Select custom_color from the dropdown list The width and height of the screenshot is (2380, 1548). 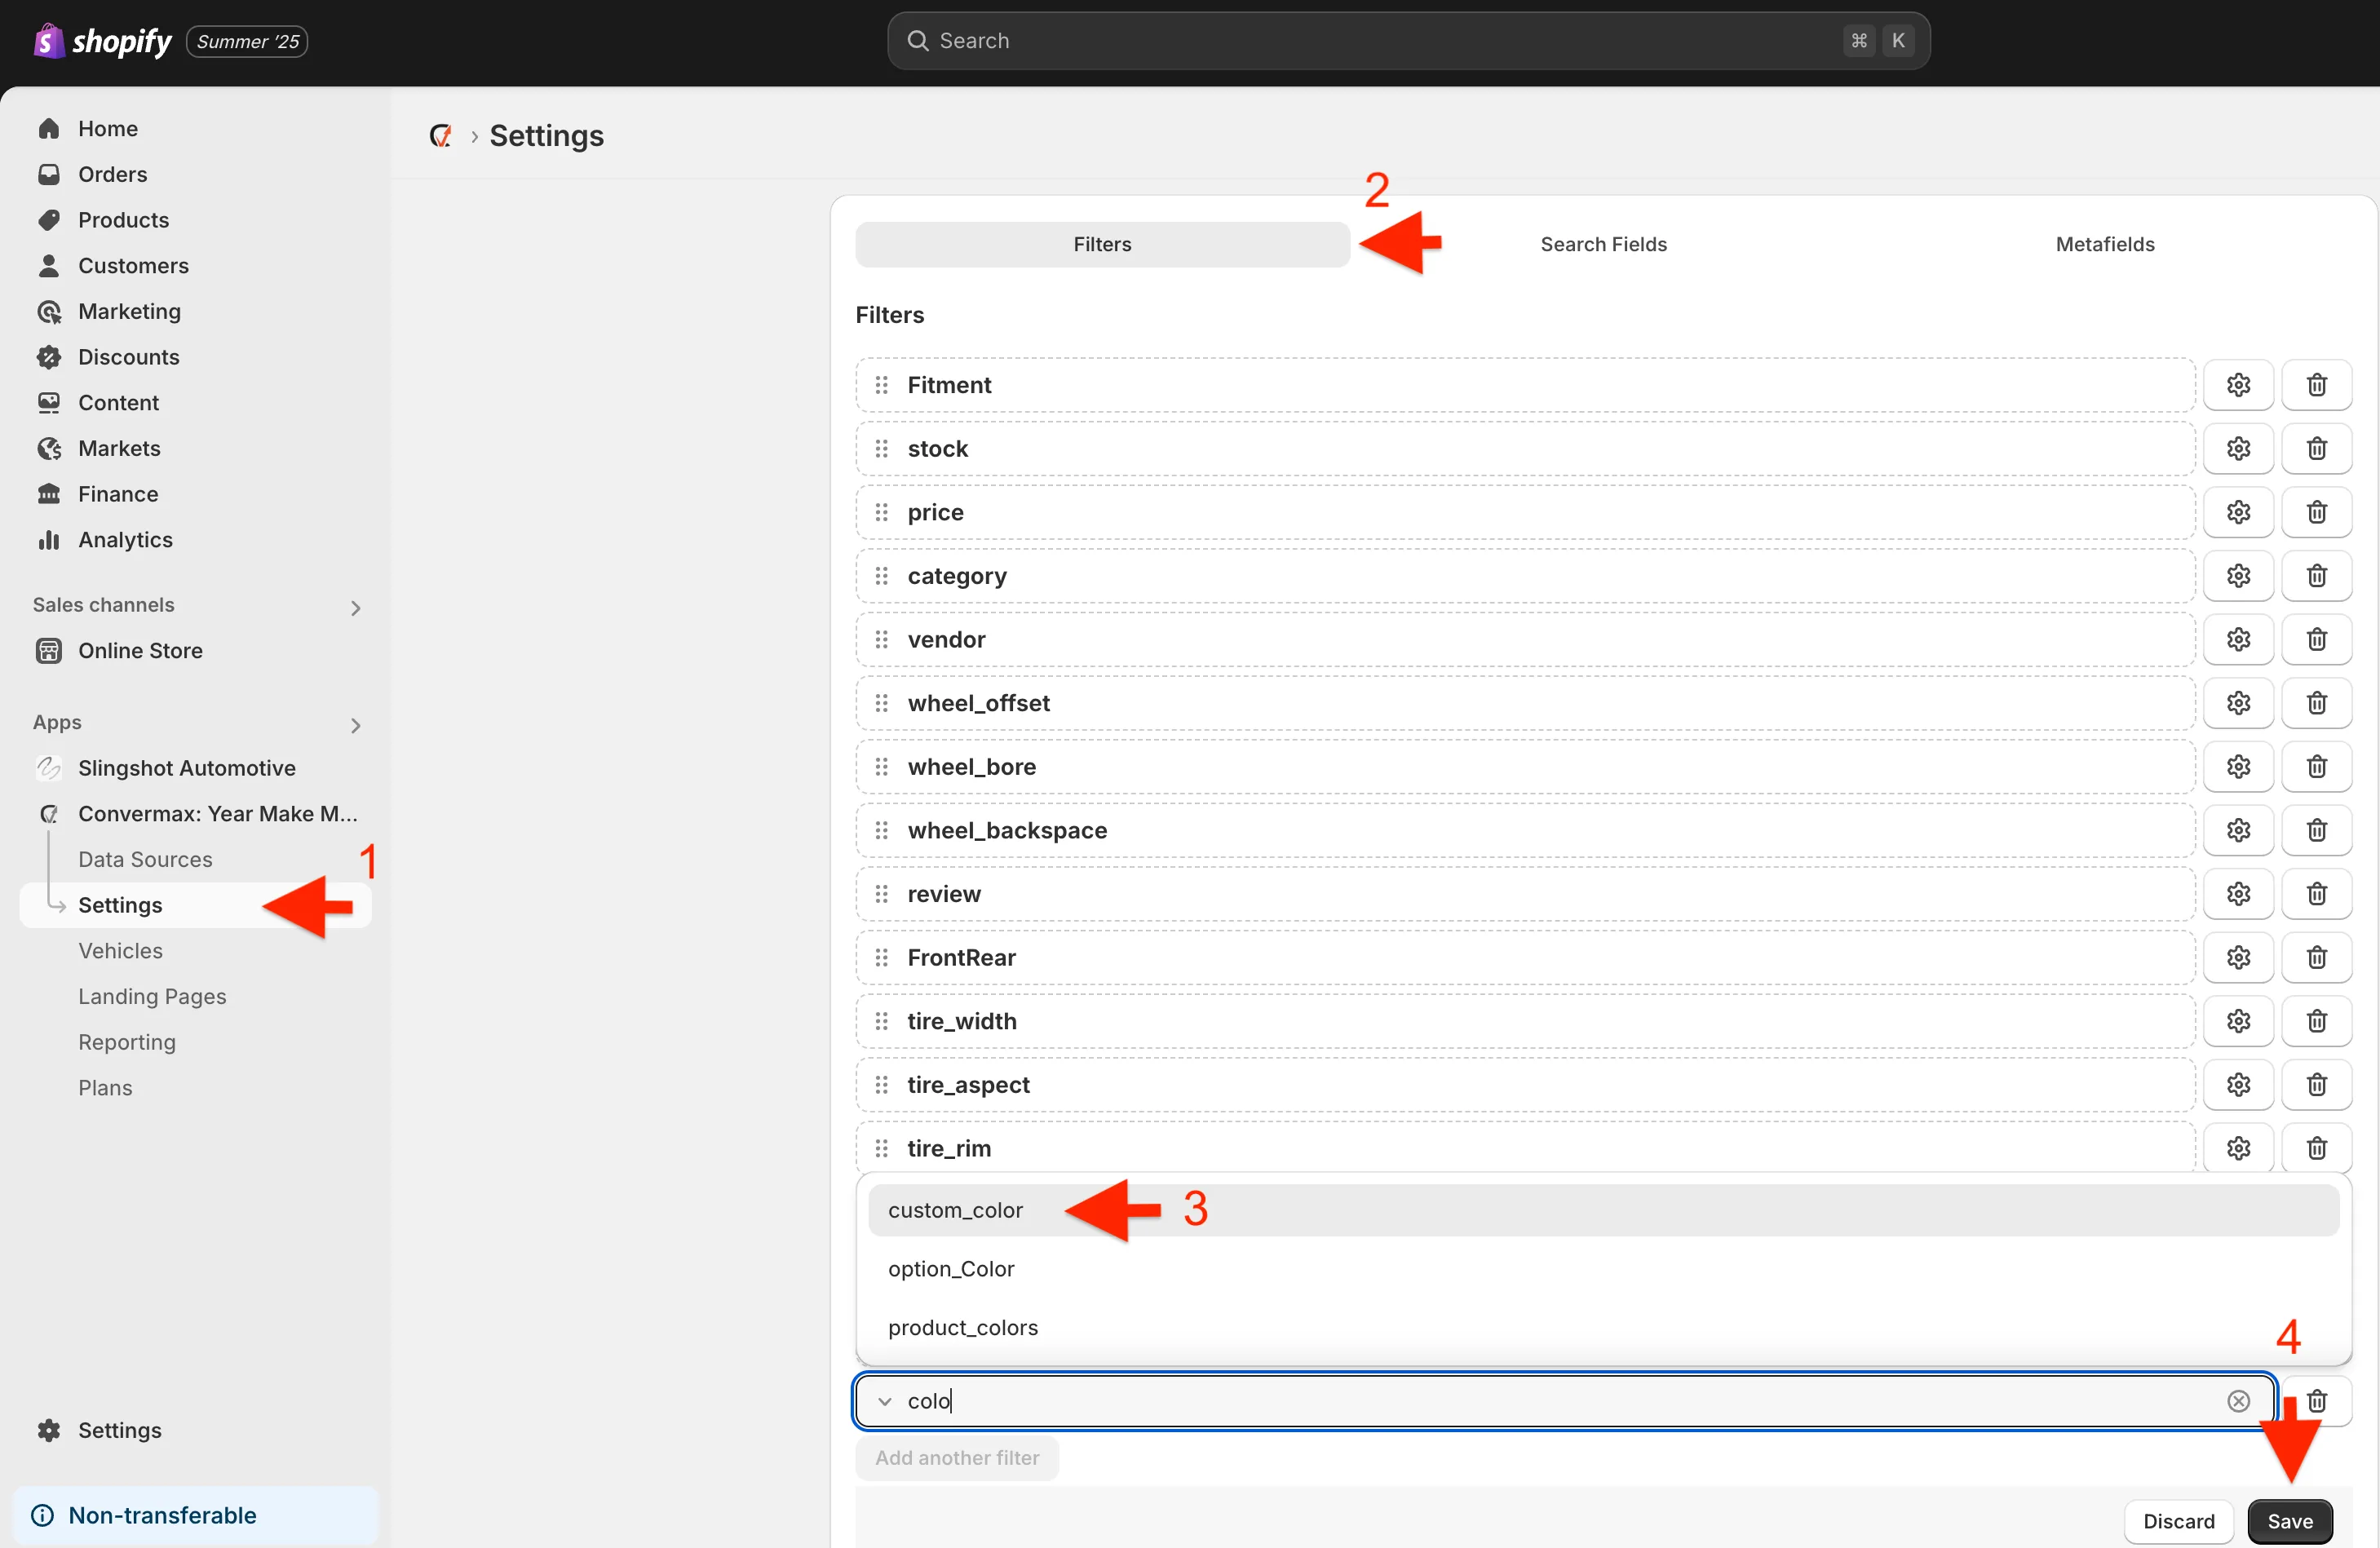[x=955, y=1210]
